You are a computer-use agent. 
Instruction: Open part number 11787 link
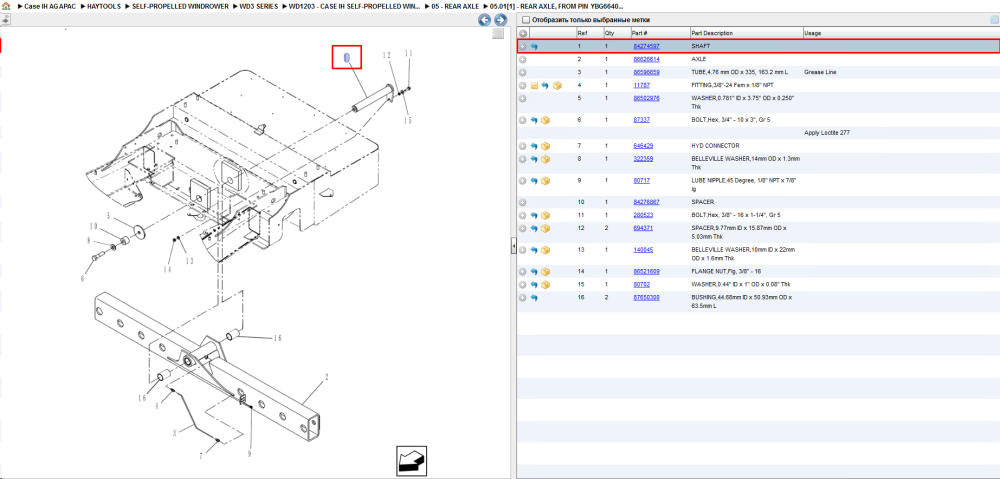[x=642, y=85]
